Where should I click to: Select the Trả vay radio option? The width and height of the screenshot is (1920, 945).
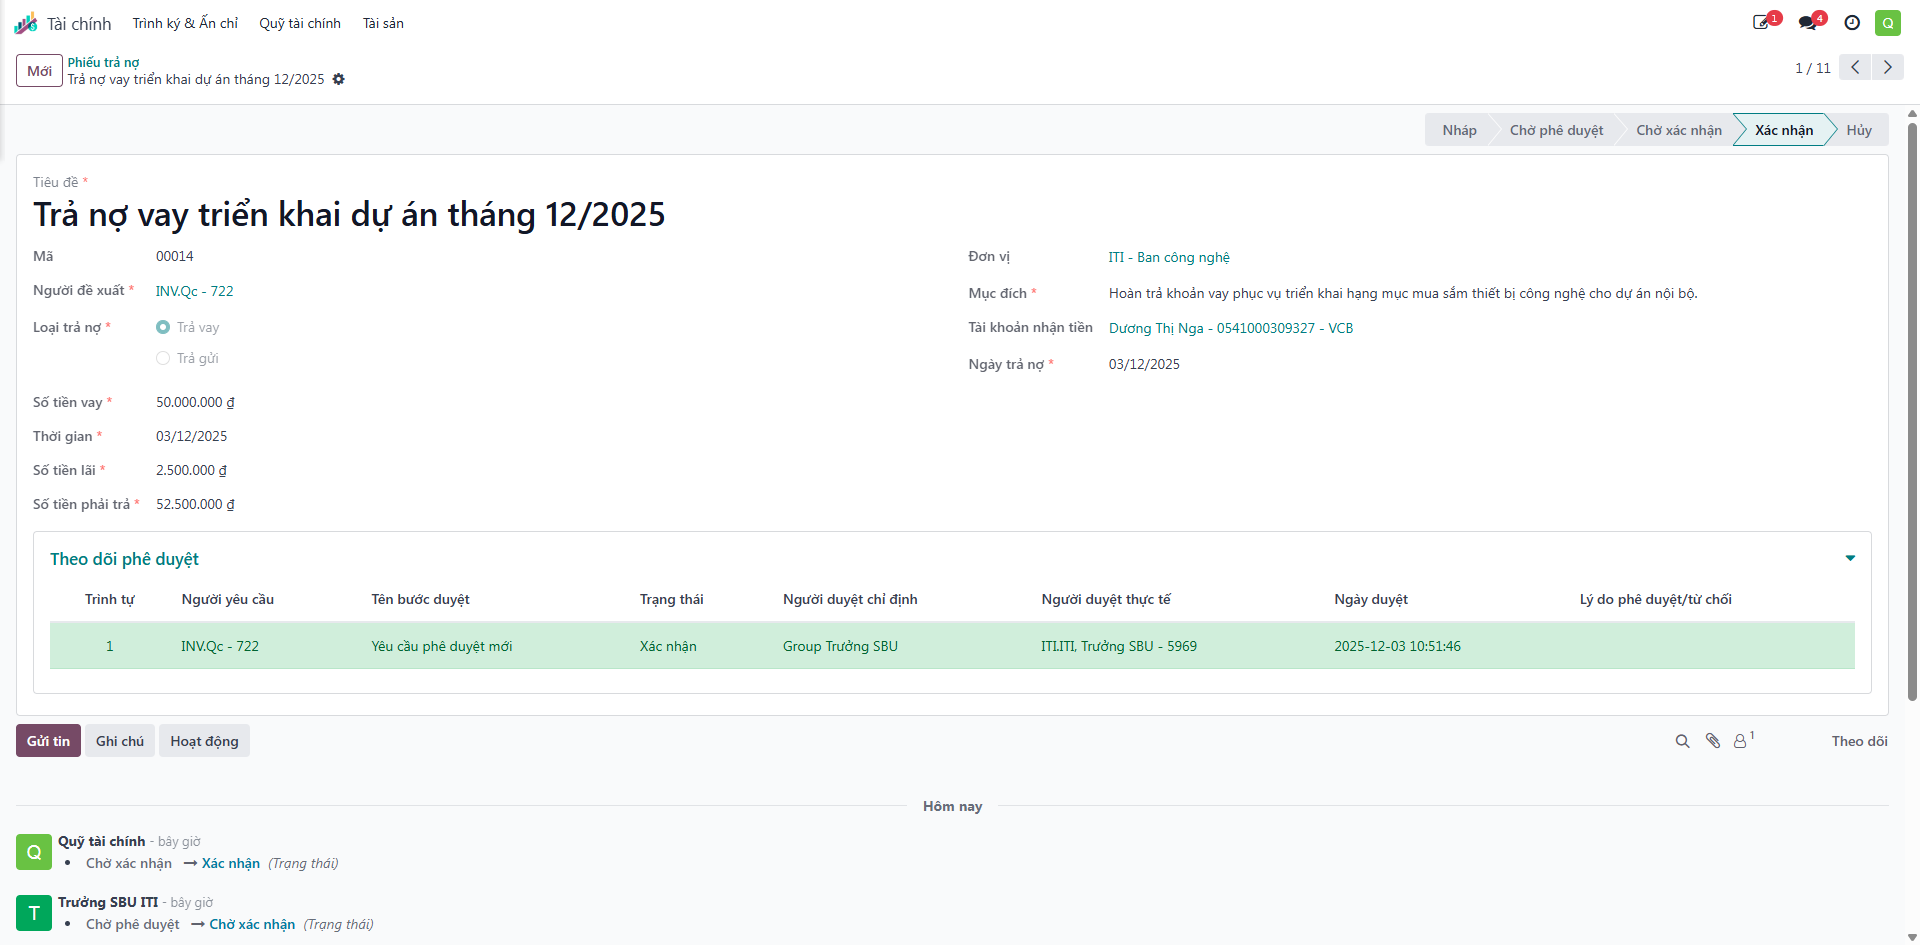[x=163, y=327]
